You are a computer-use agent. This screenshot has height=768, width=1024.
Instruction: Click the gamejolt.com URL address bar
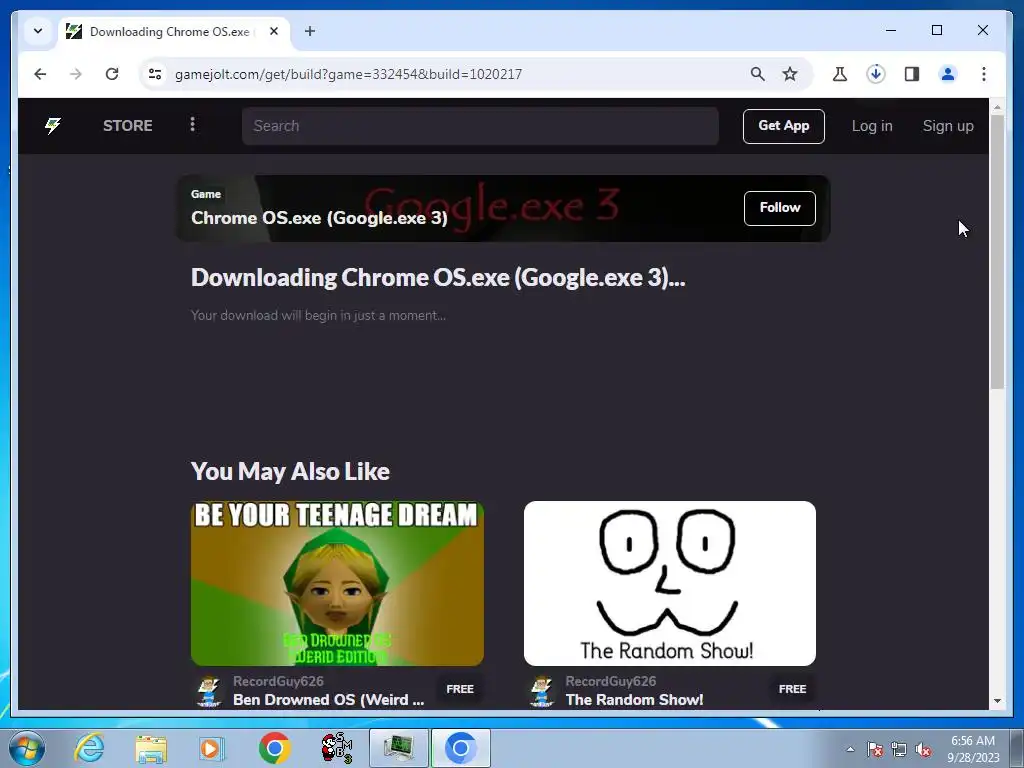click(348, 74)
